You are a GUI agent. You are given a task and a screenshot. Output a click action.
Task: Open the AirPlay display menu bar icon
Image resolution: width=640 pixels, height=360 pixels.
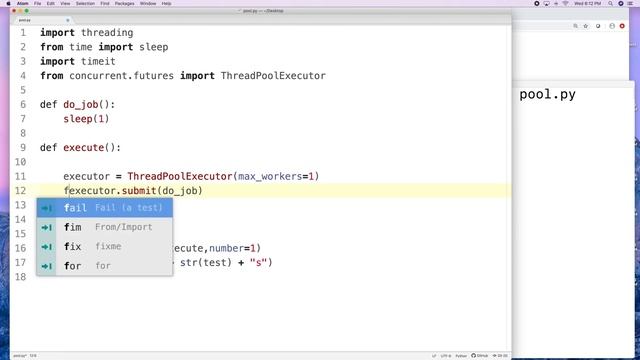[x=547, y=3]
